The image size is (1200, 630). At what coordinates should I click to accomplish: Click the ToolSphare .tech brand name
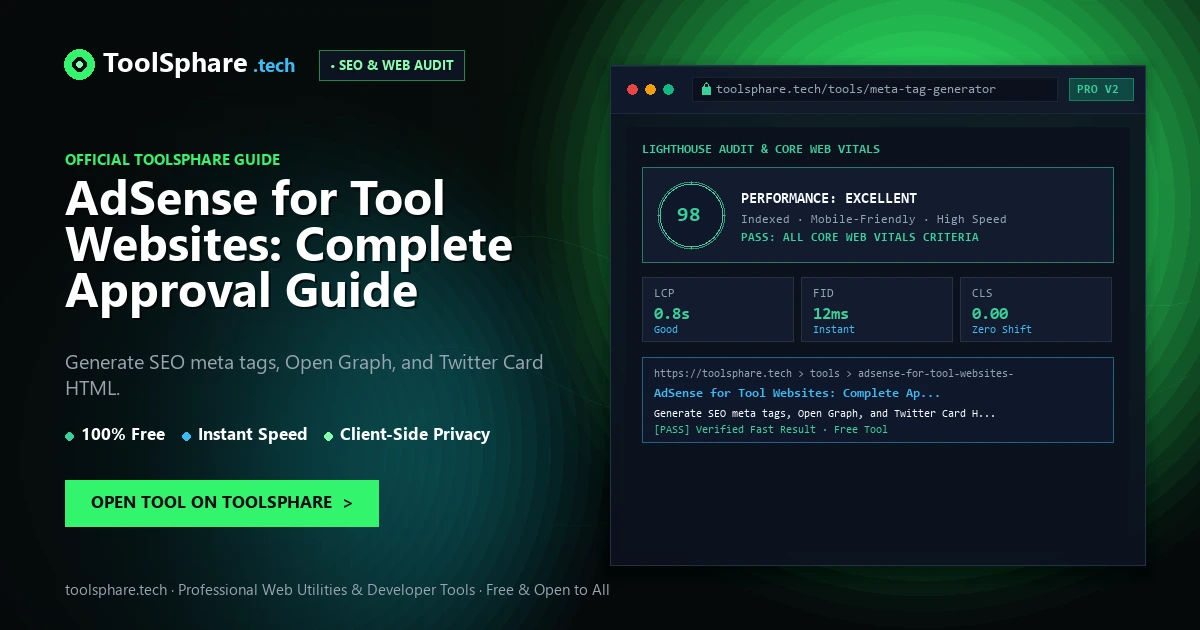199,64
